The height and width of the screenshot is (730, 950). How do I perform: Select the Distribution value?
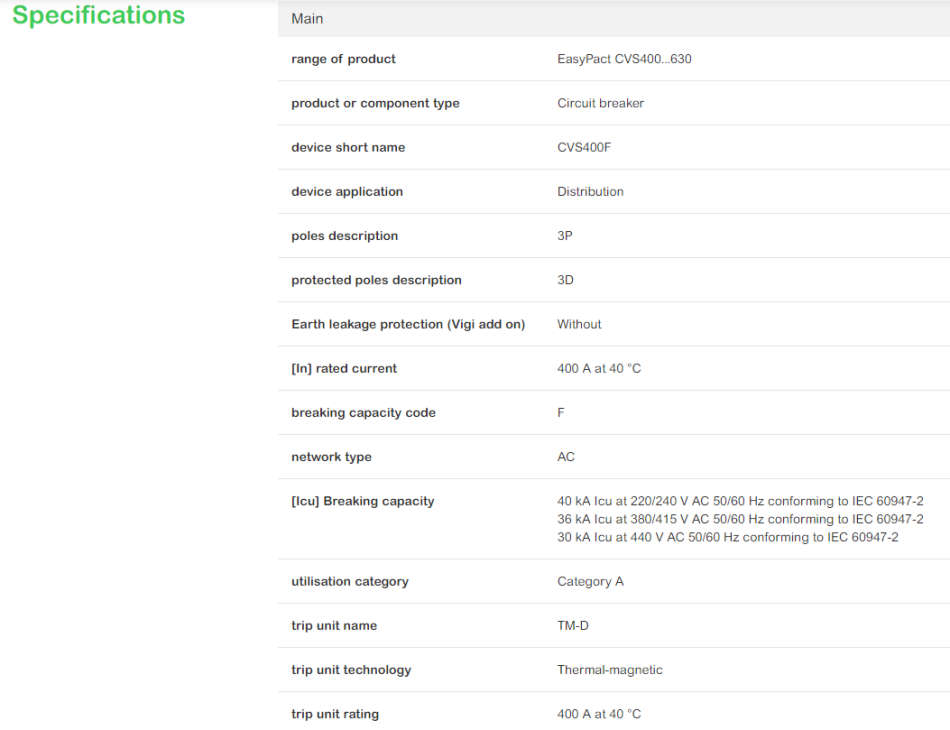pos(590,191)
